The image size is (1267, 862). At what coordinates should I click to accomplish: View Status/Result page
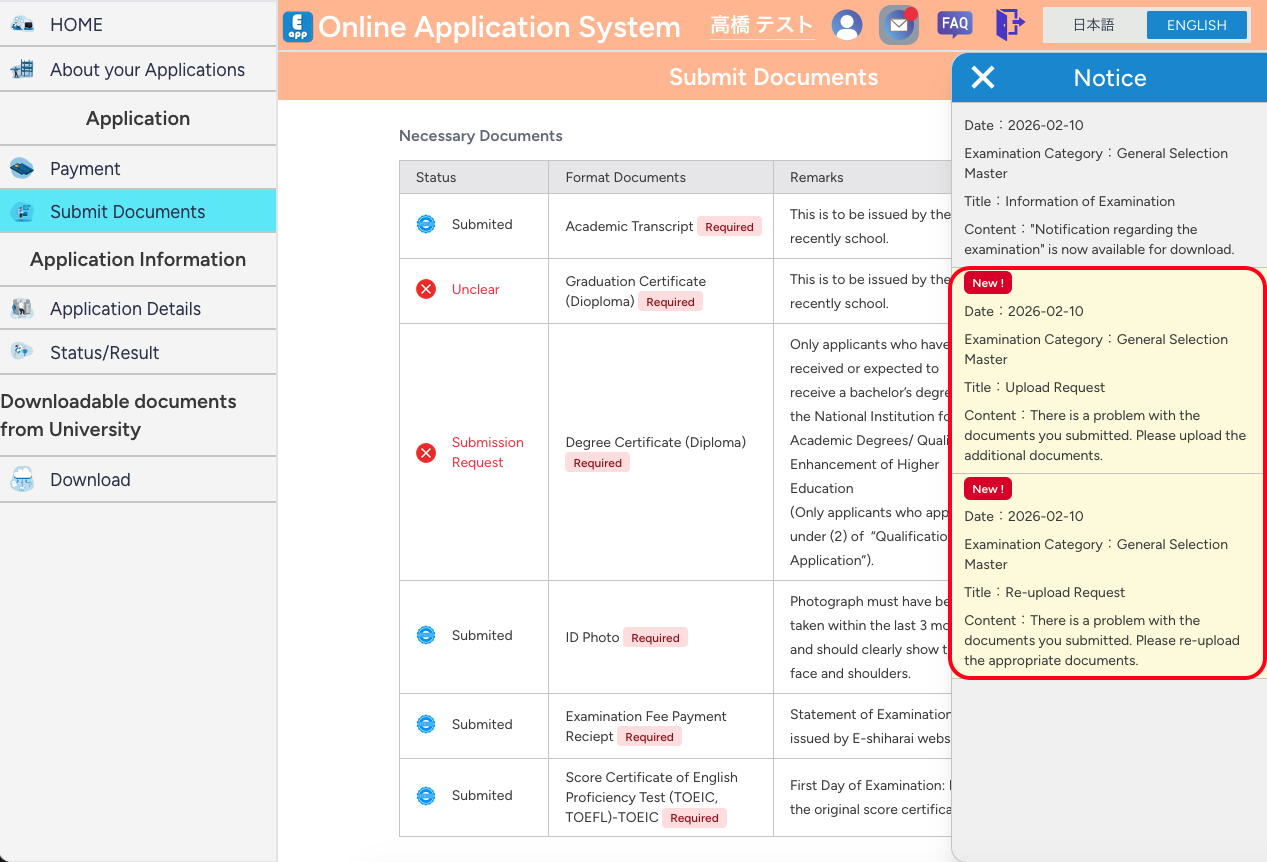tap(104, 353)
